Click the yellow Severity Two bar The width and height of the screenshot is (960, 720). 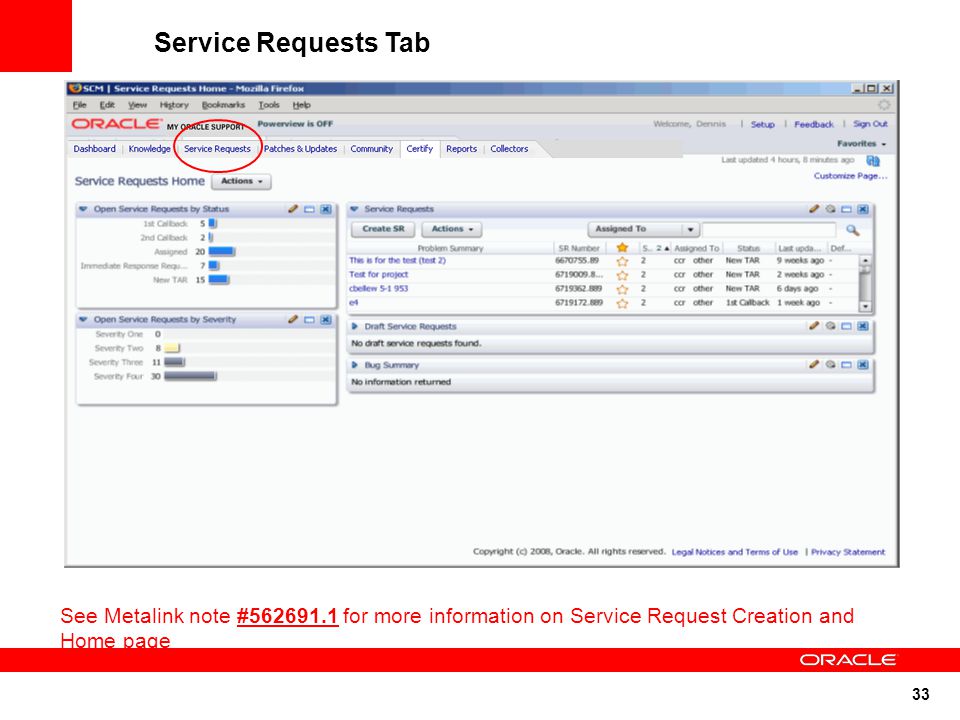(x=172, y=348)
